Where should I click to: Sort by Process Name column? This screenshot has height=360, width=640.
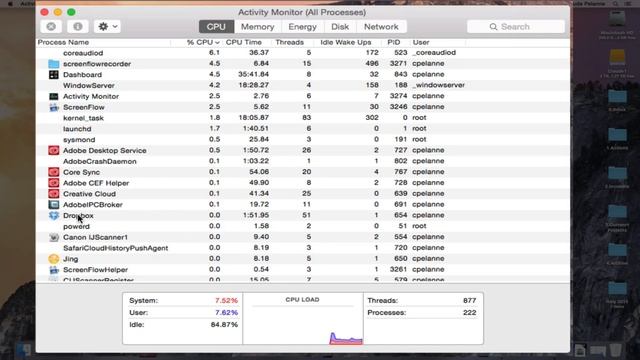[x=63, y=42]
